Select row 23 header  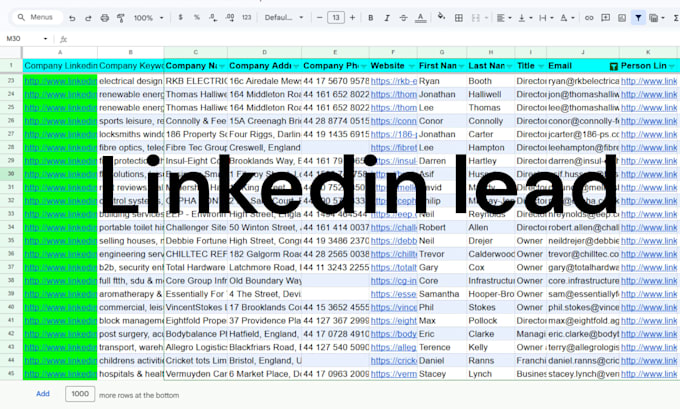(11, 81)
